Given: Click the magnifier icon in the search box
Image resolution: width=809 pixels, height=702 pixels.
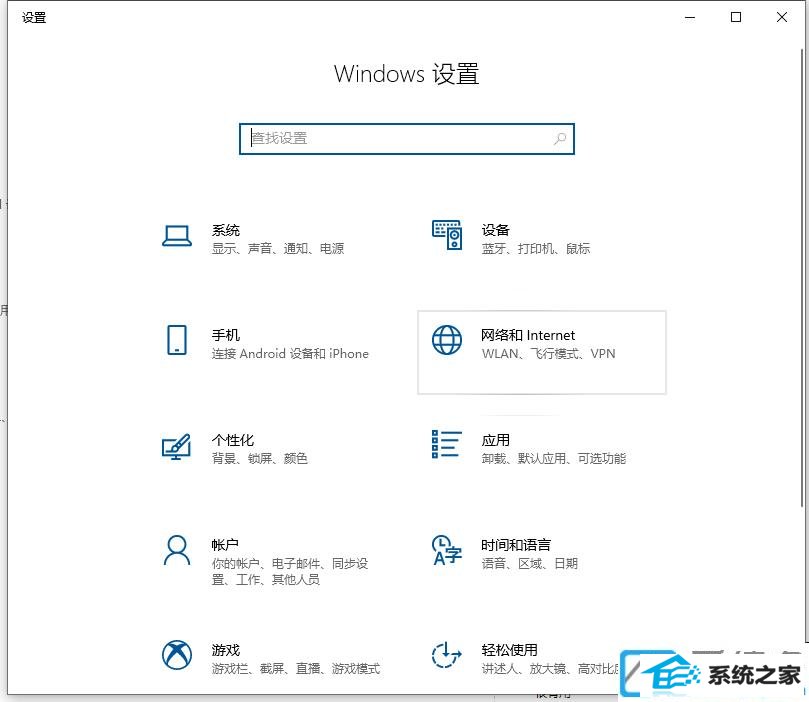Looking at the screenshot, I should point(560,138).
